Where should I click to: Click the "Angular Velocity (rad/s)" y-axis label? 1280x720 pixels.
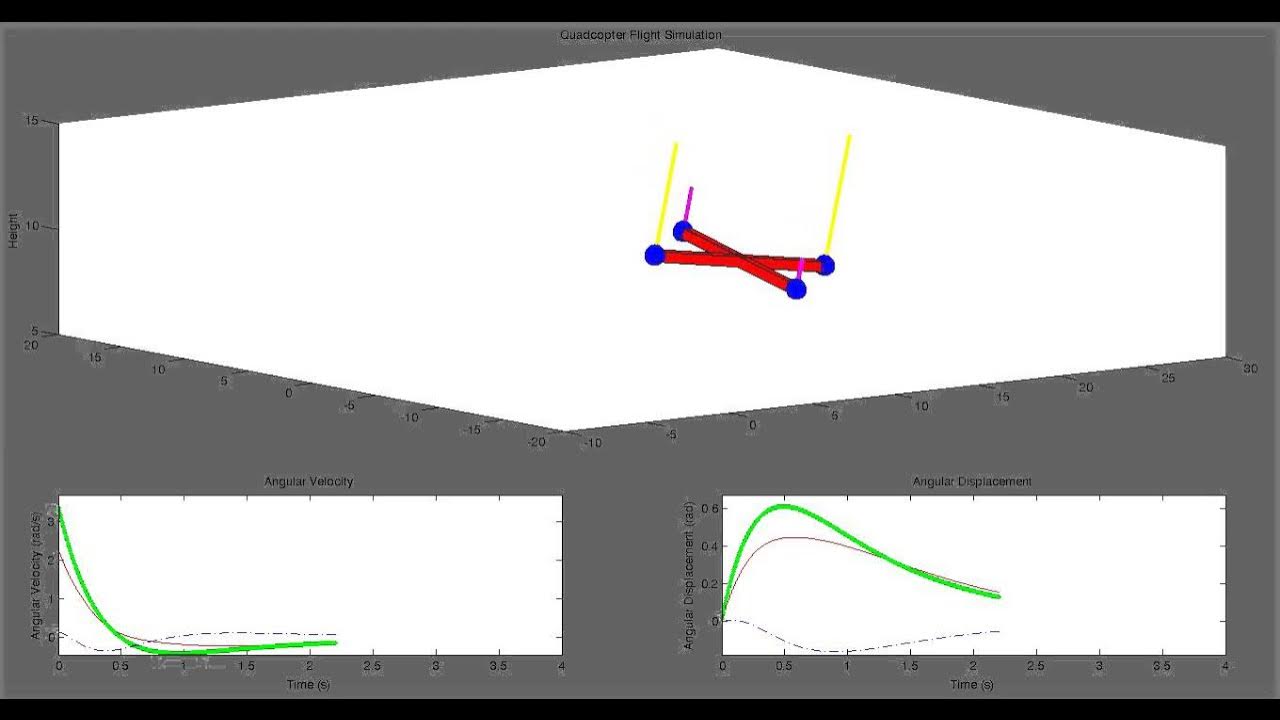tap(37, 575)
